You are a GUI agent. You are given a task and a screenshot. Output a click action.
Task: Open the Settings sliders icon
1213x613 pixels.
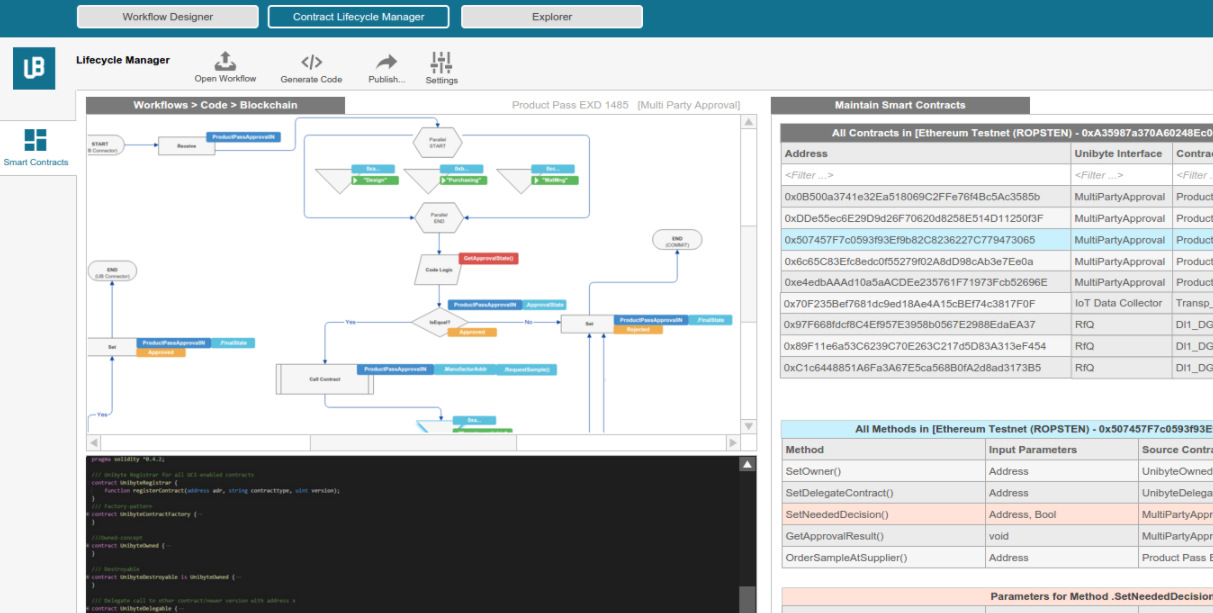click(441, 62)
